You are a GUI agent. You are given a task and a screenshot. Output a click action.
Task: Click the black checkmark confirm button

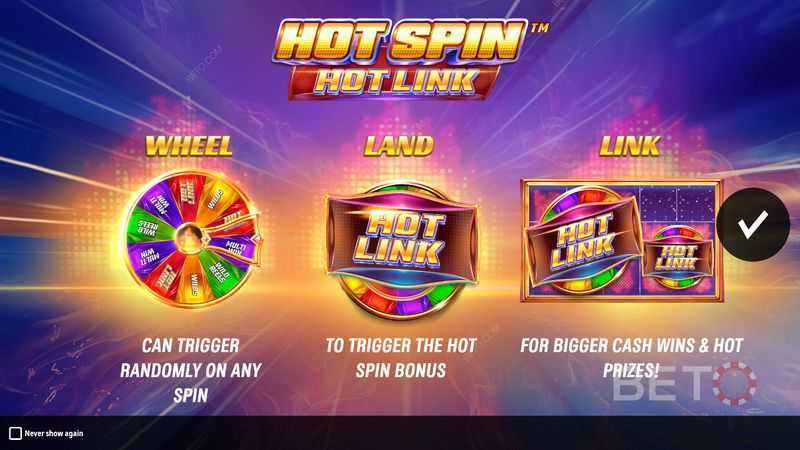tap(753, 224)
